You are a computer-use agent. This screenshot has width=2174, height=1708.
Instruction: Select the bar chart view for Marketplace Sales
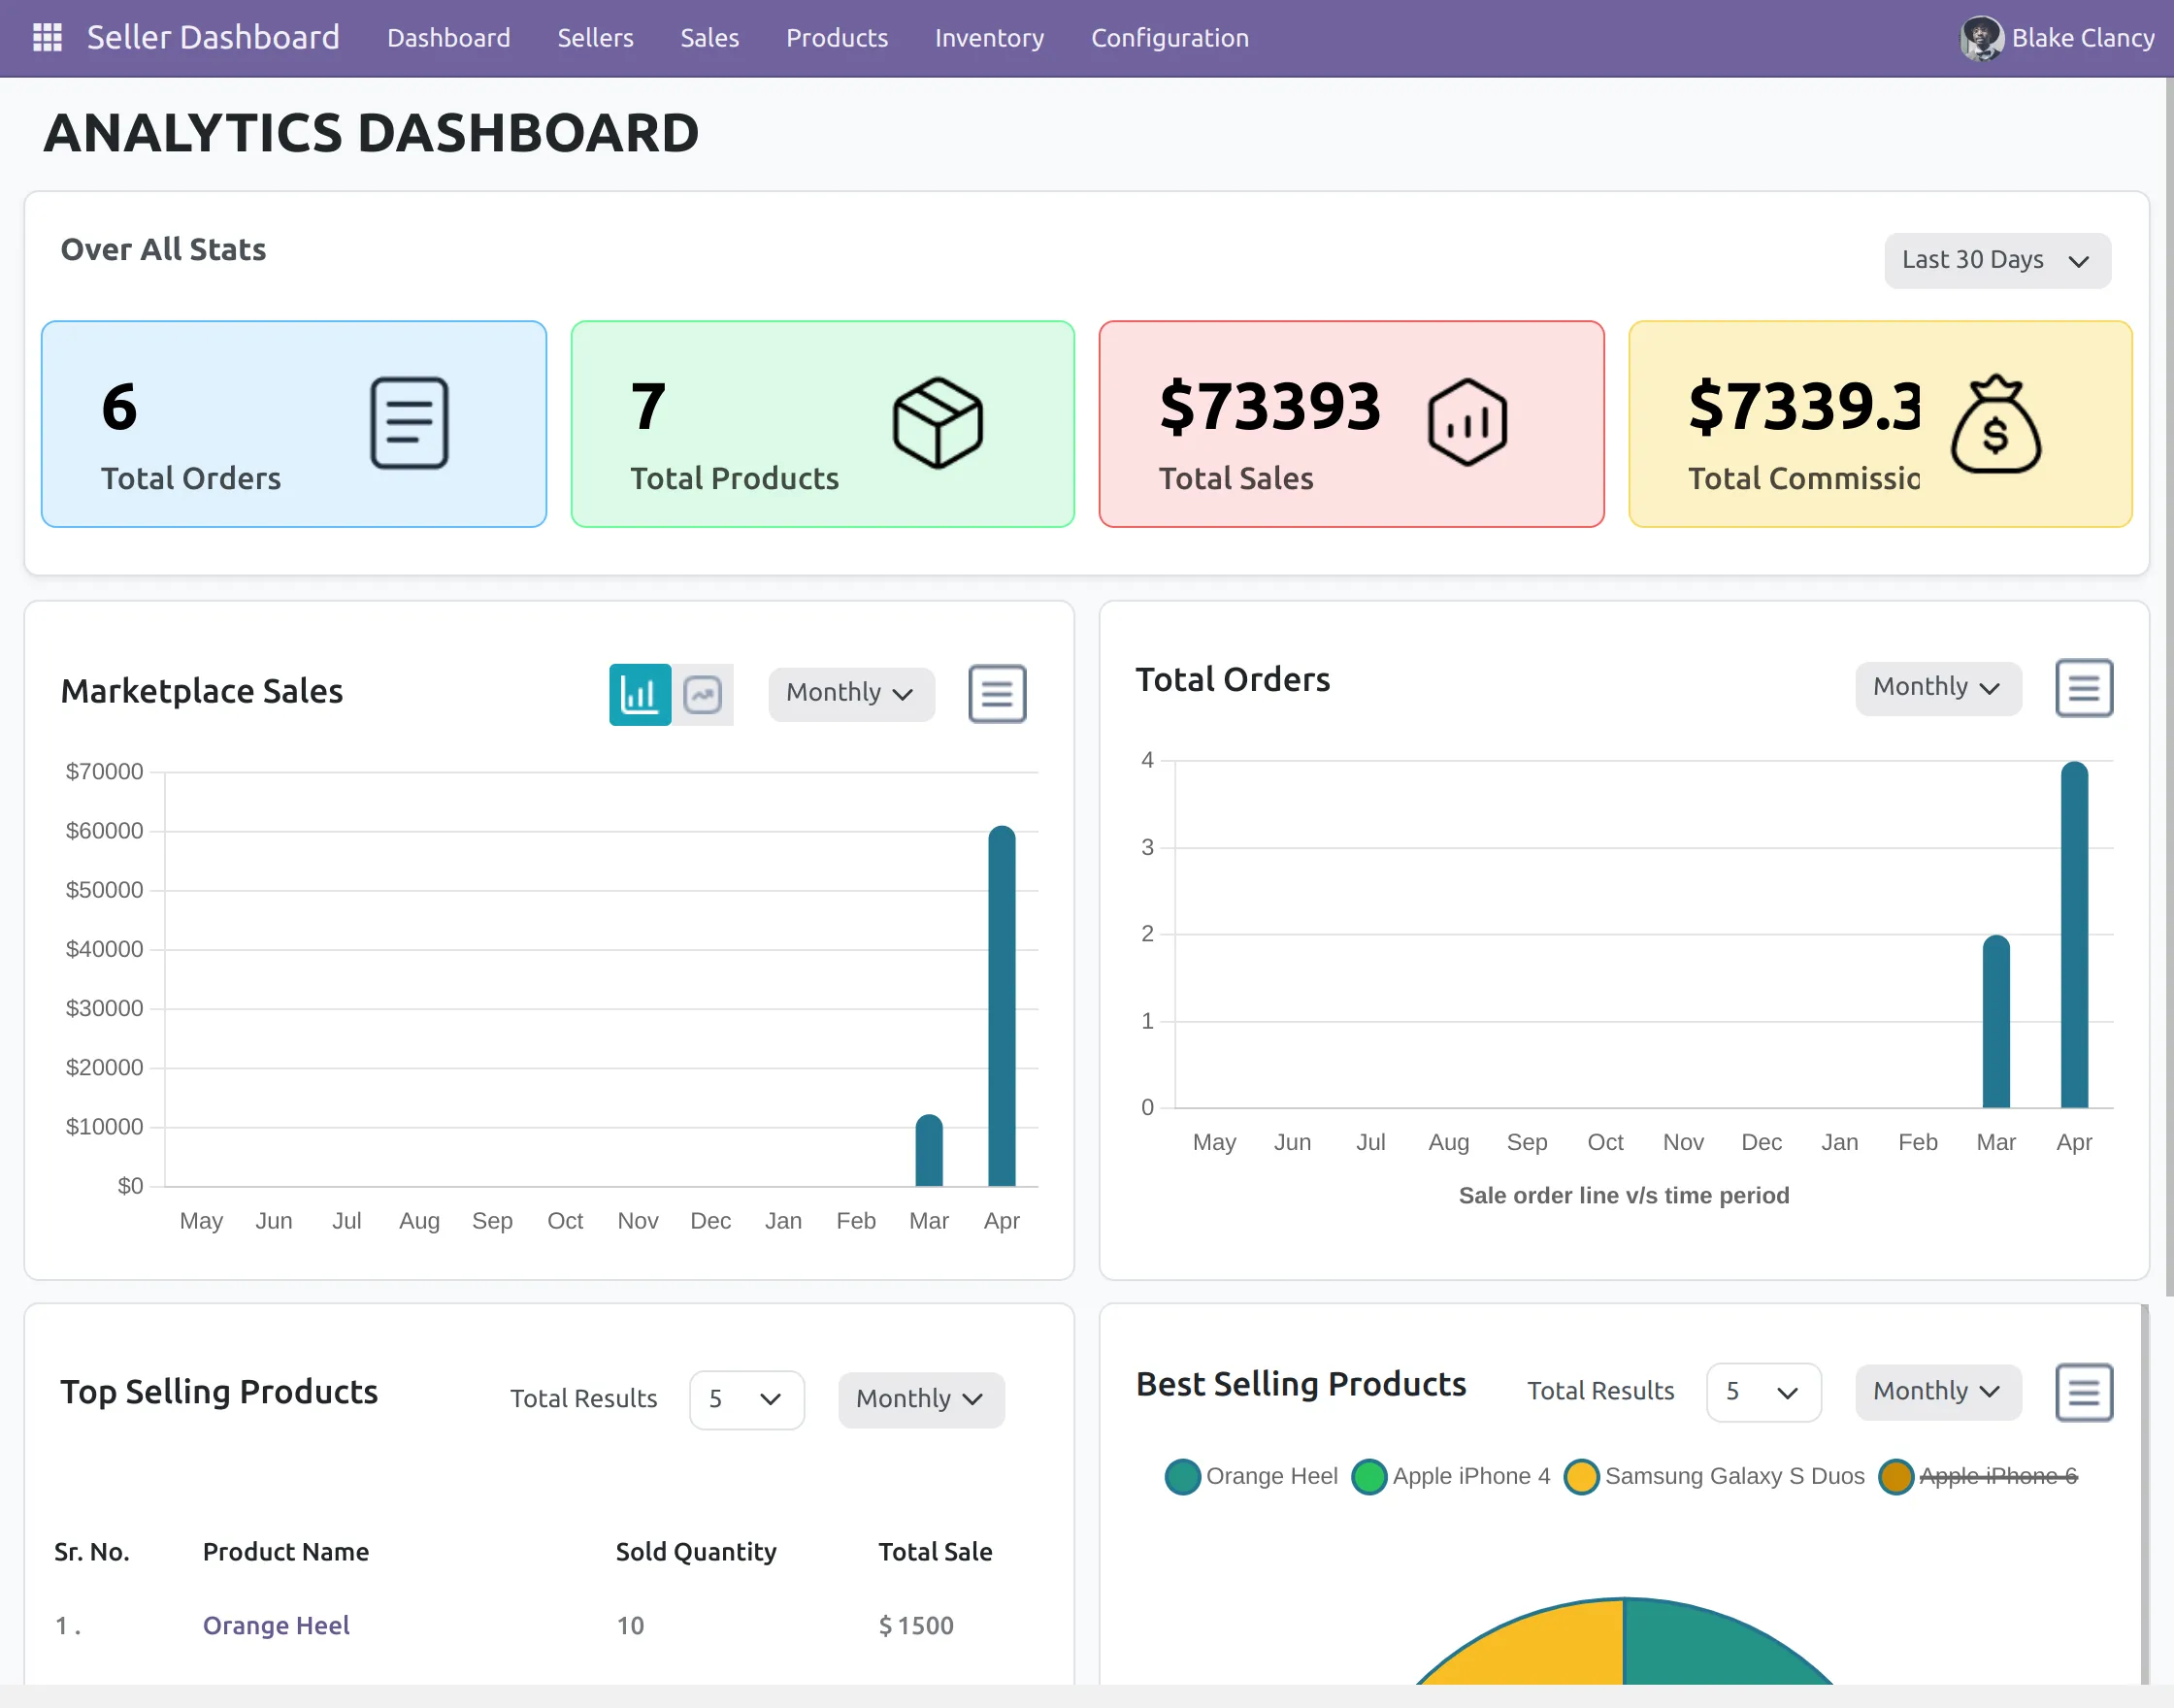(x=640, y=694)
